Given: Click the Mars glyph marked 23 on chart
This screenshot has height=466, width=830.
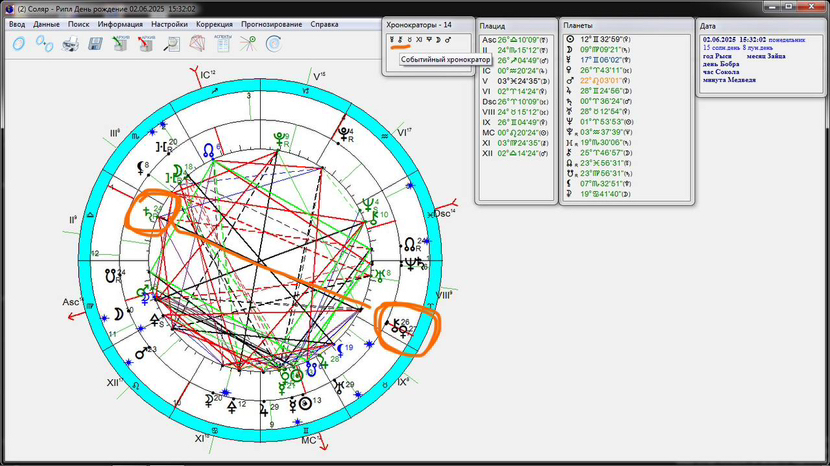Looking at the screenshot, I should pyautogui.click(x=141, y=353).
